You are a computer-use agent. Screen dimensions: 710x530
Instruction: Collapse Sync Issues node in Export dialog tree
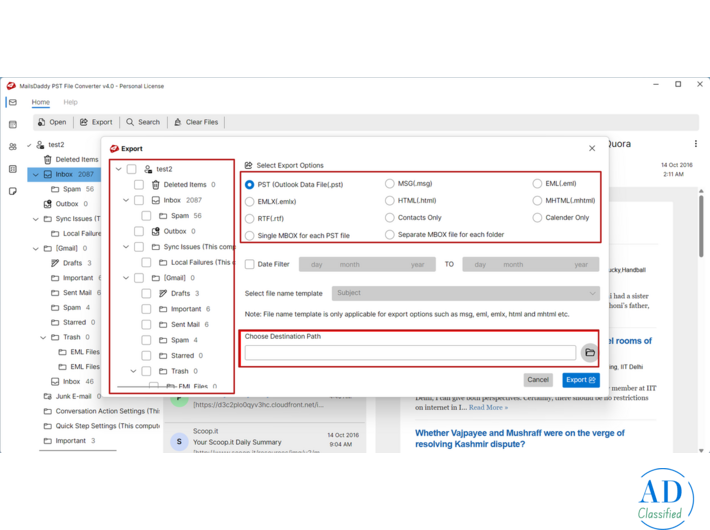[126, 247]
